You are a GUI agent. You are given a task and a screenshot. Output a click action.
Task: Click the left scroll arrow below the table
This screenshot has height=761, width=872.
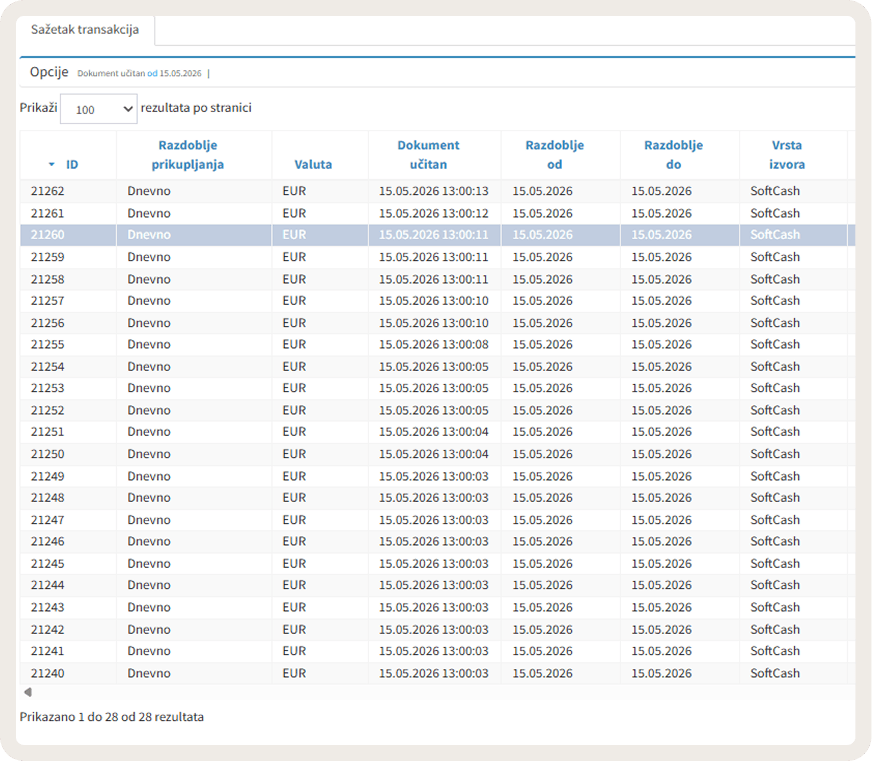(28, 692)
